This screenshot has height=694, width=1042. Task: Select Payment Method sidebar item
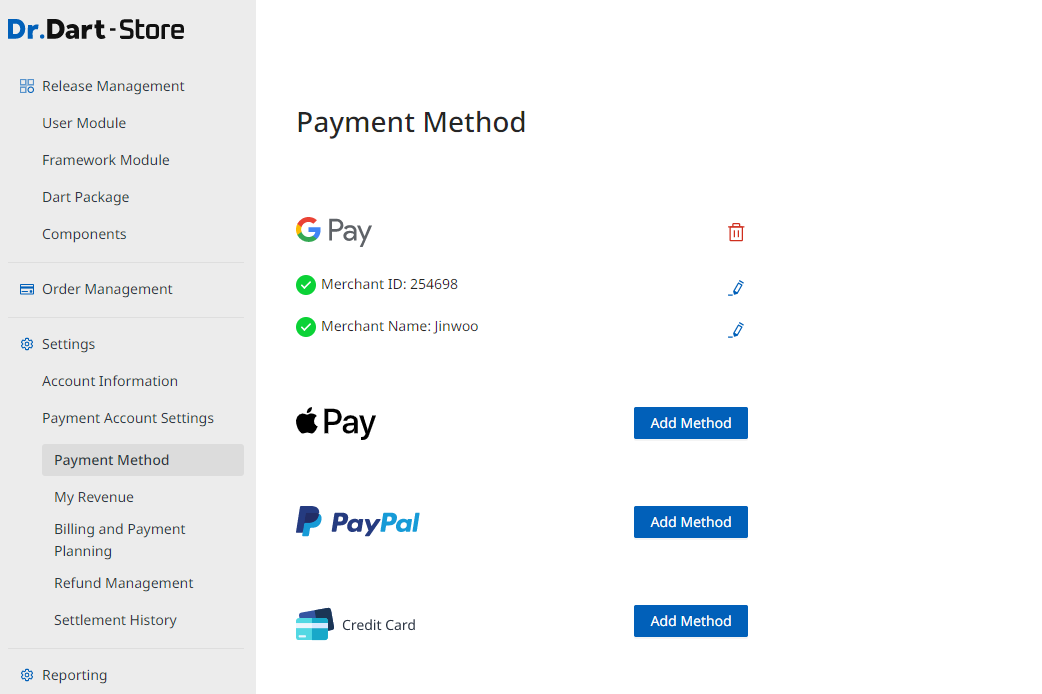click(143, 460)
